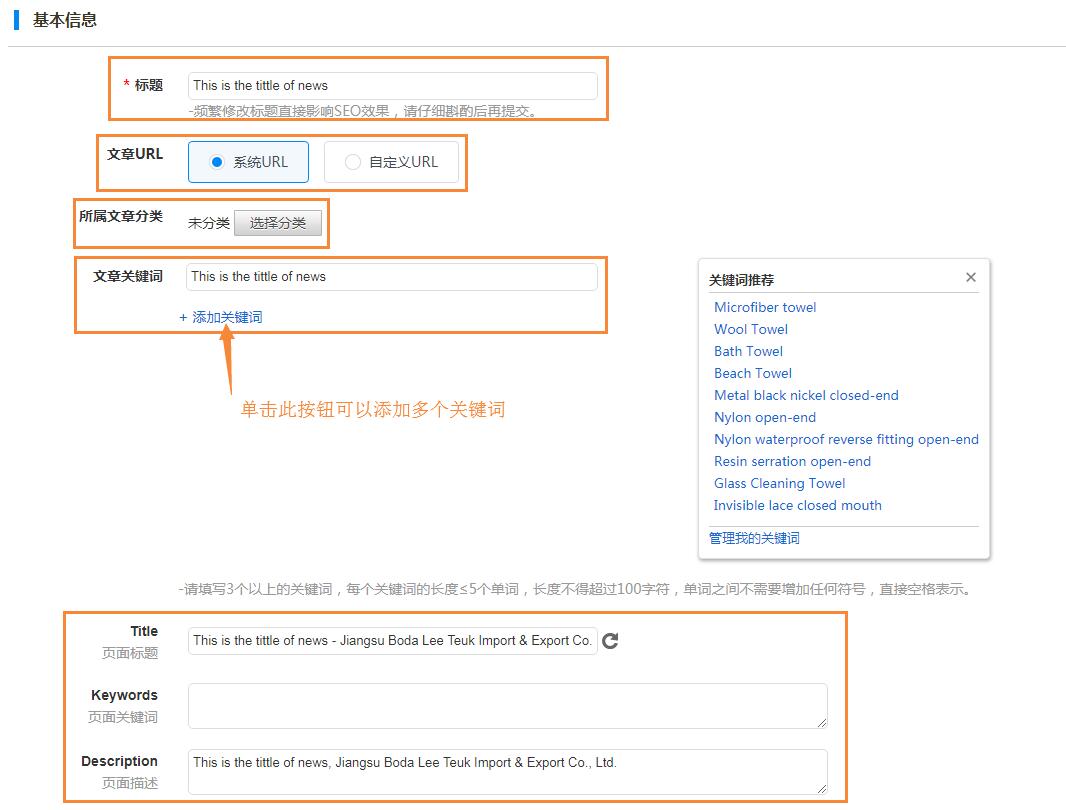Select the 自定义URL radio option
The height and width of the screenshot is (810, 1066).
[x=391, y=162]
